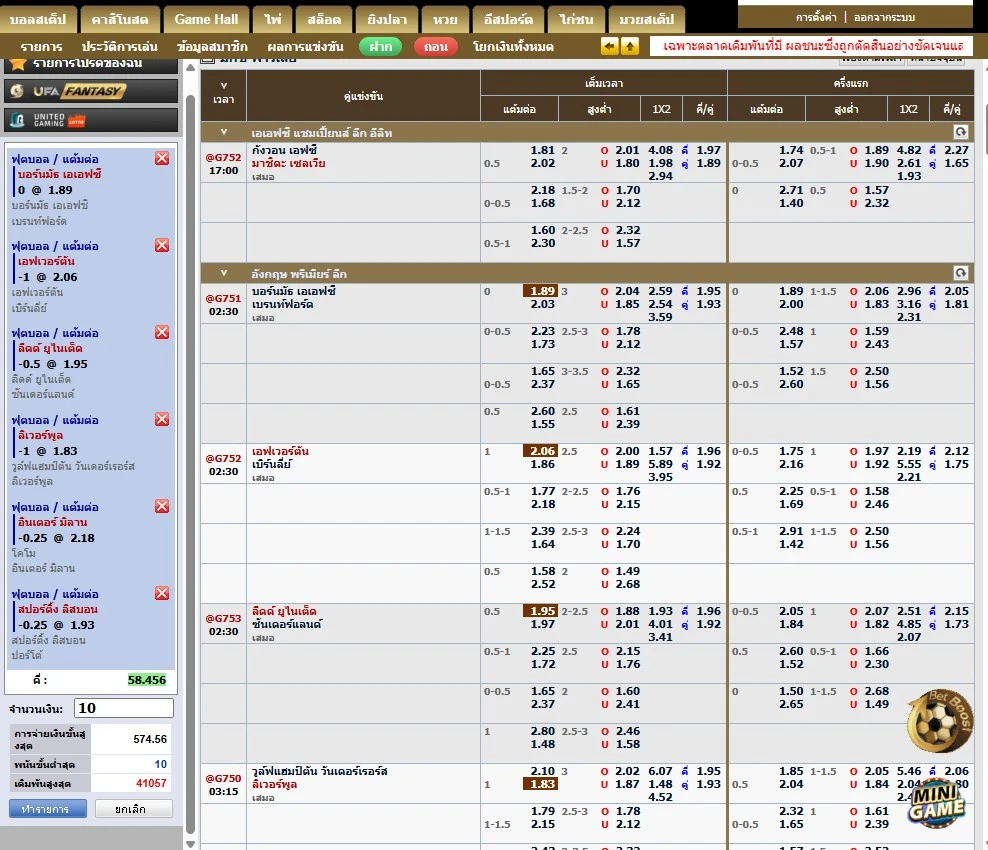Toggle the sort arrow above the time column

[223, 86]
